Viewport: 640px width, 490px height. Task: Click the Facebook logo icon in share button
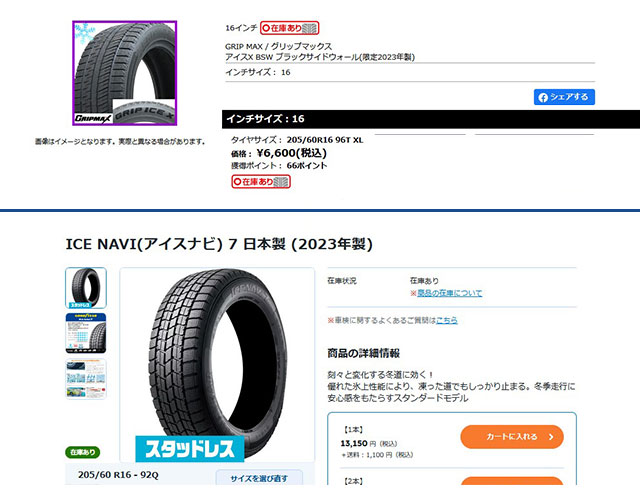pos(543,98)
